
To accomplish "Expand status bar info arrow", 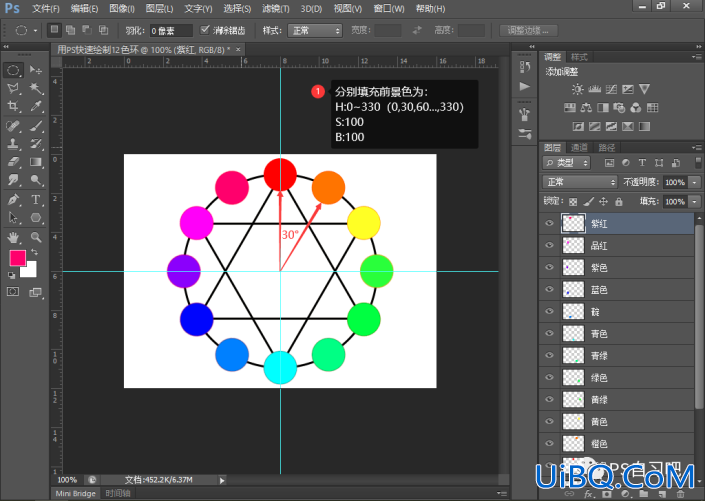I will click(x=222, y=480).
